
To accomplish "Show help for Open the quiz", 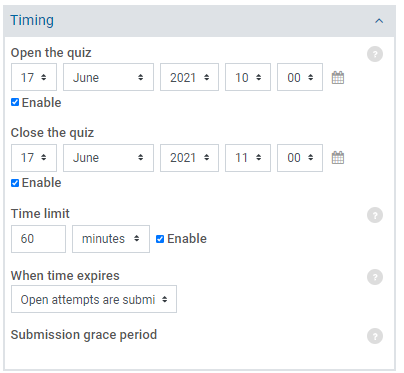I will pyautogui.click(x=375, y=54).
